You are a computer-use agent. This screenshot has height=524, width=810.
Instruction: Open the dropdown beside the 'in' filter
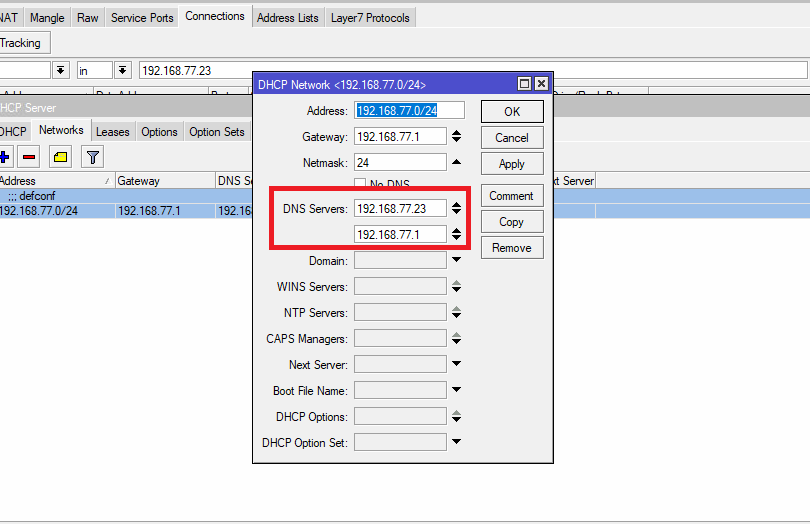coord(123,70)
